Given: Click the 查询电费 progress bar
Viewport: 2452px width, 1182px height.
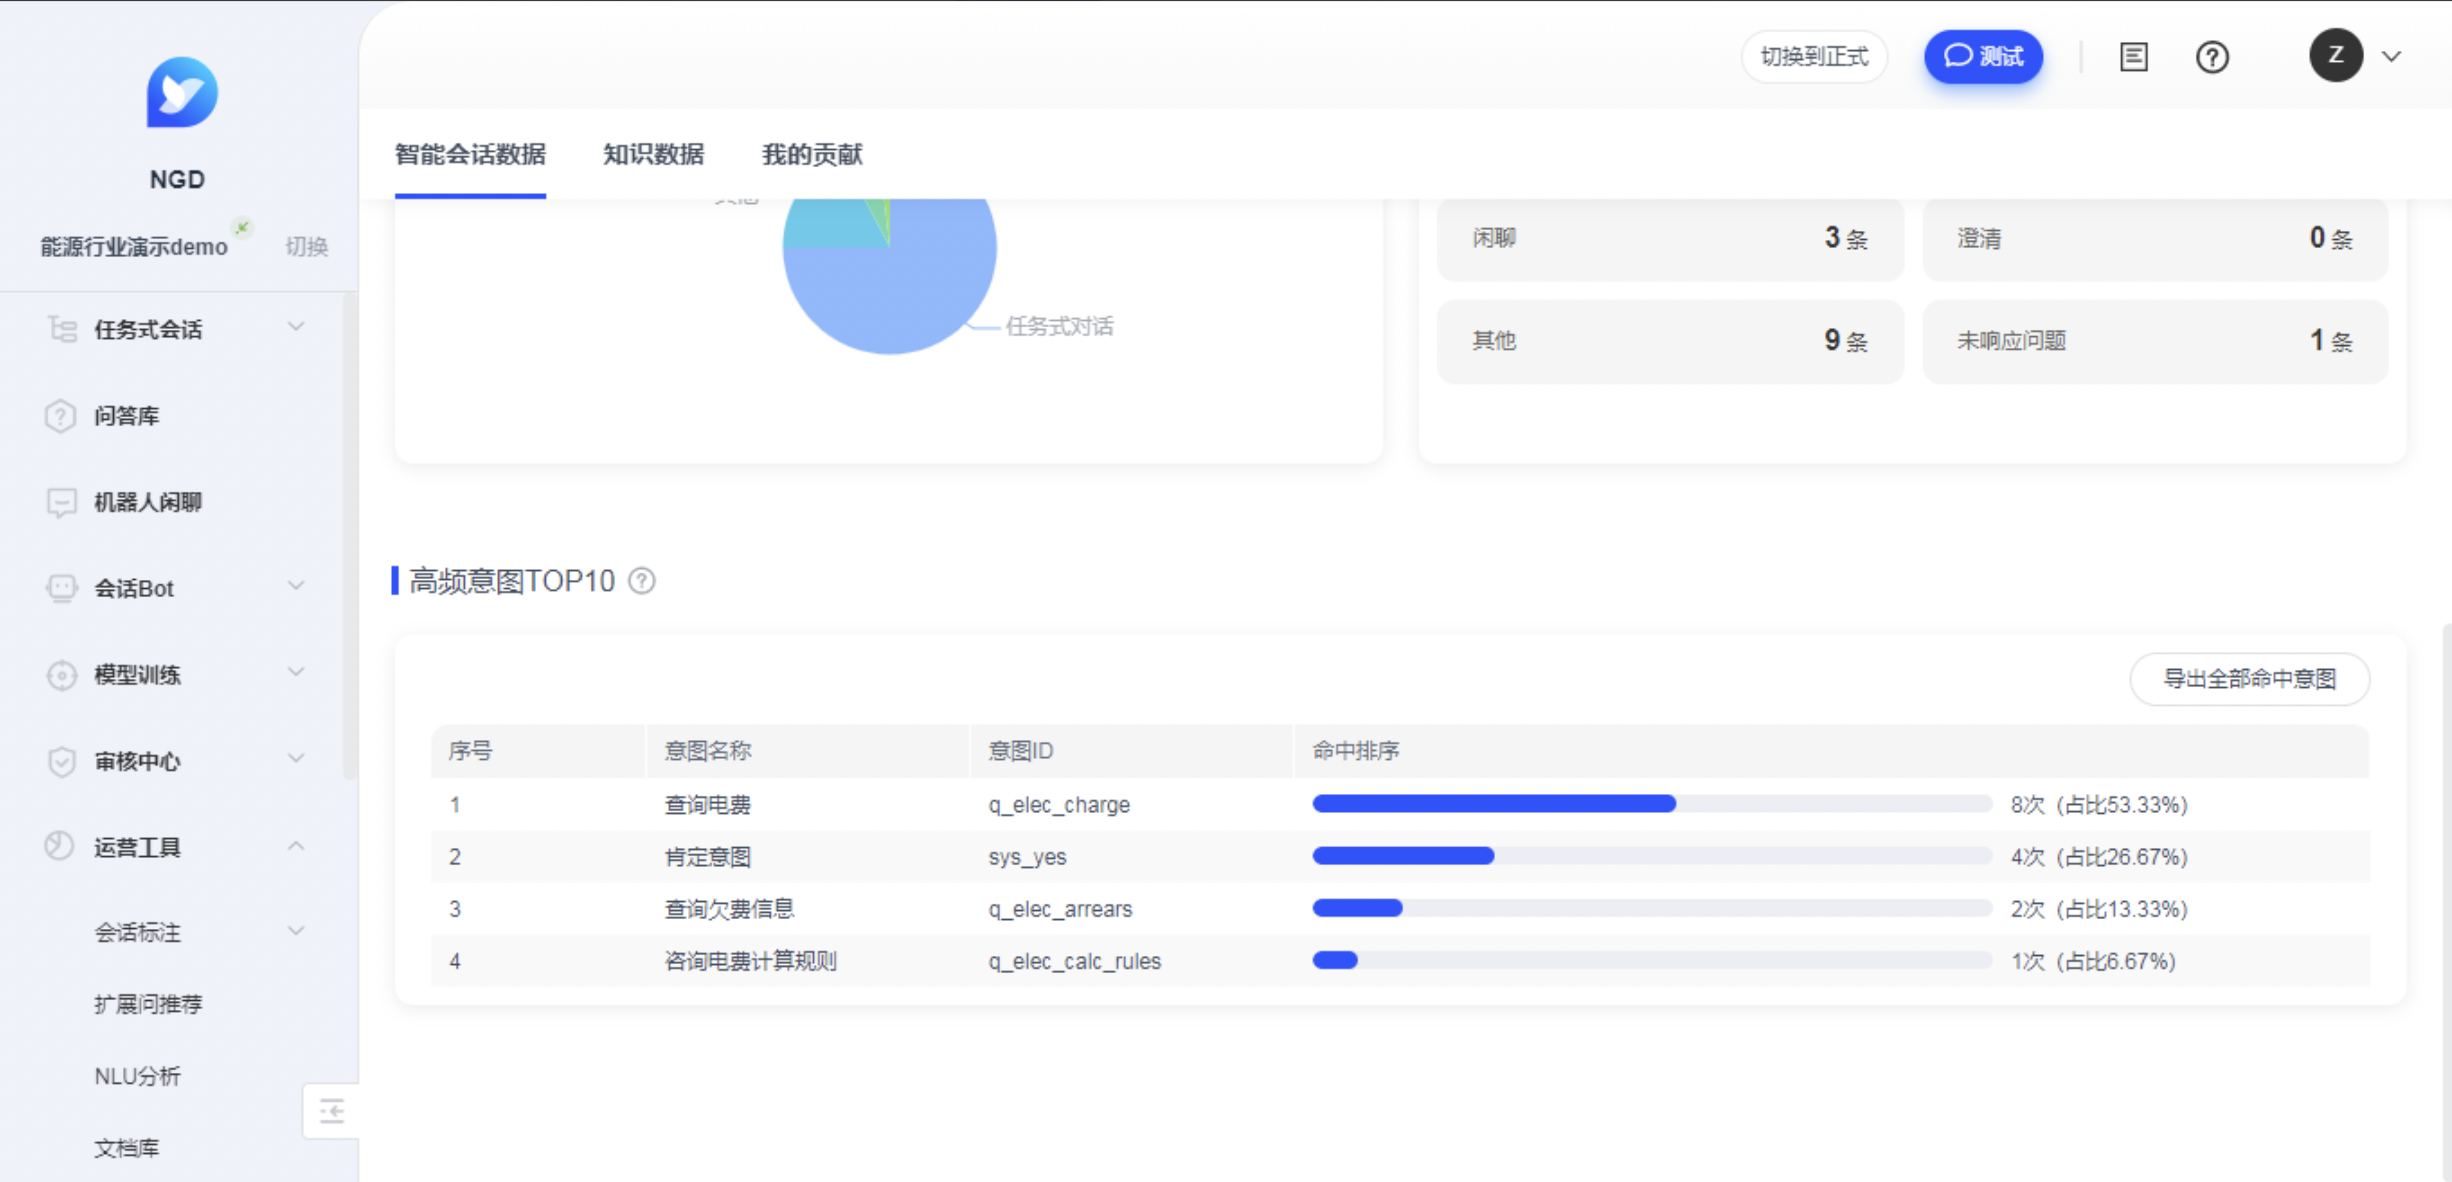Looking at the screenshot, I should coord(1652,804).
